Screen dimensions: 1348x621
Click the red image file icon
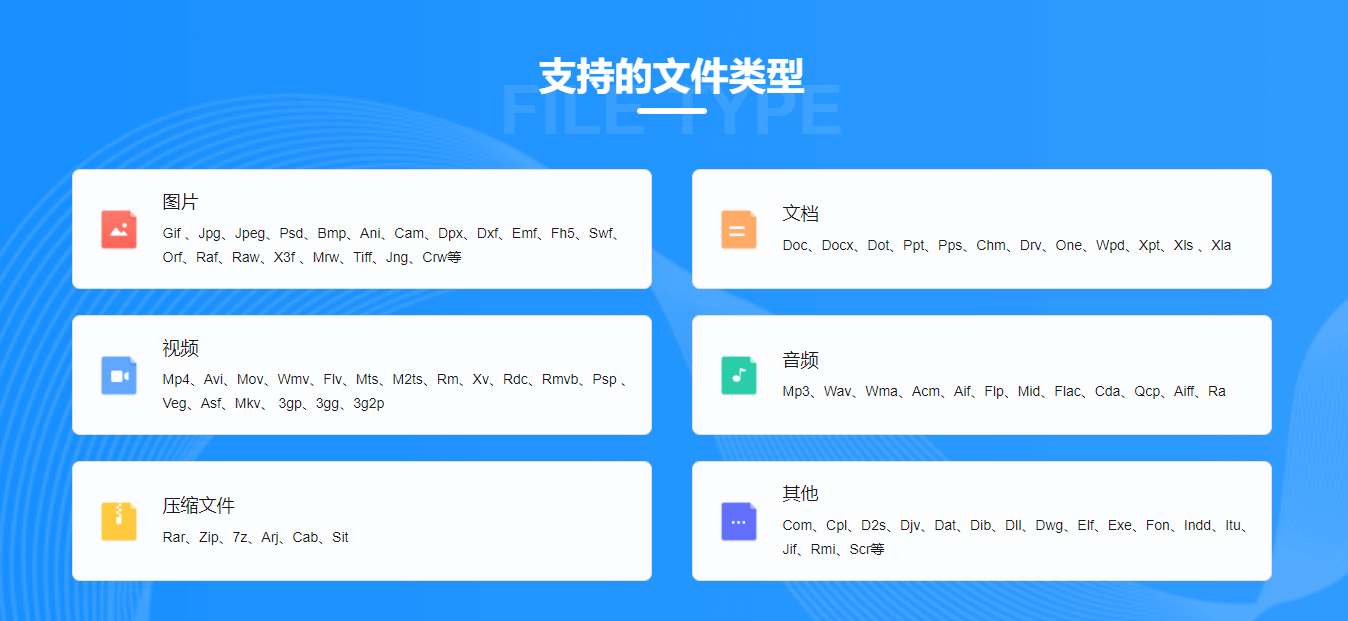pos(119,229)
